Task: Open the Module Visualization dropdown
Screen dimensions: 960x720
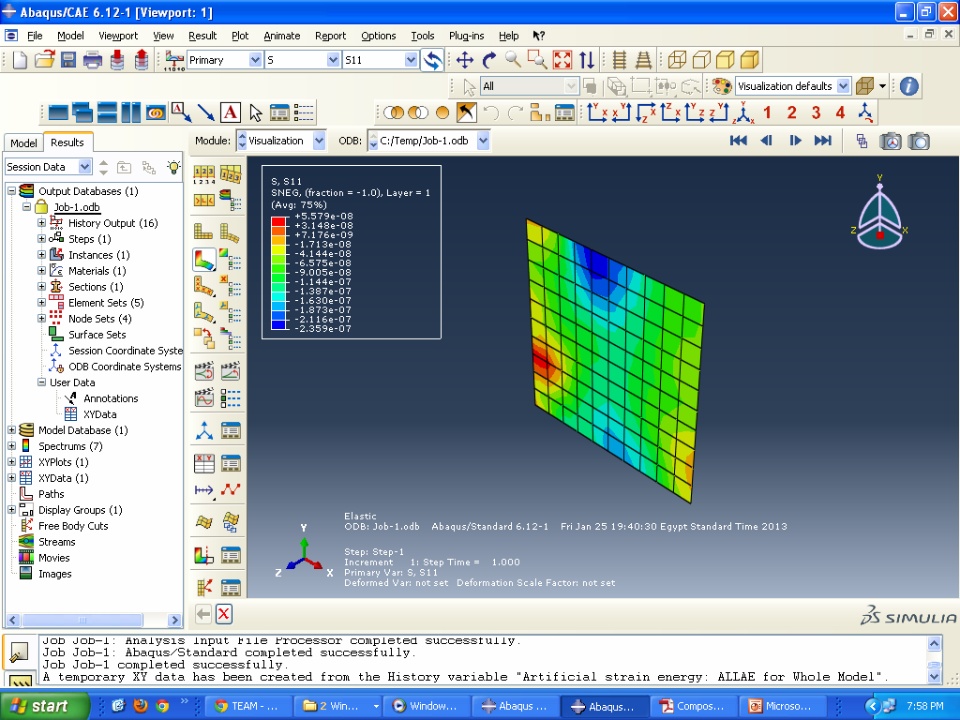Action: coord(319,141)
